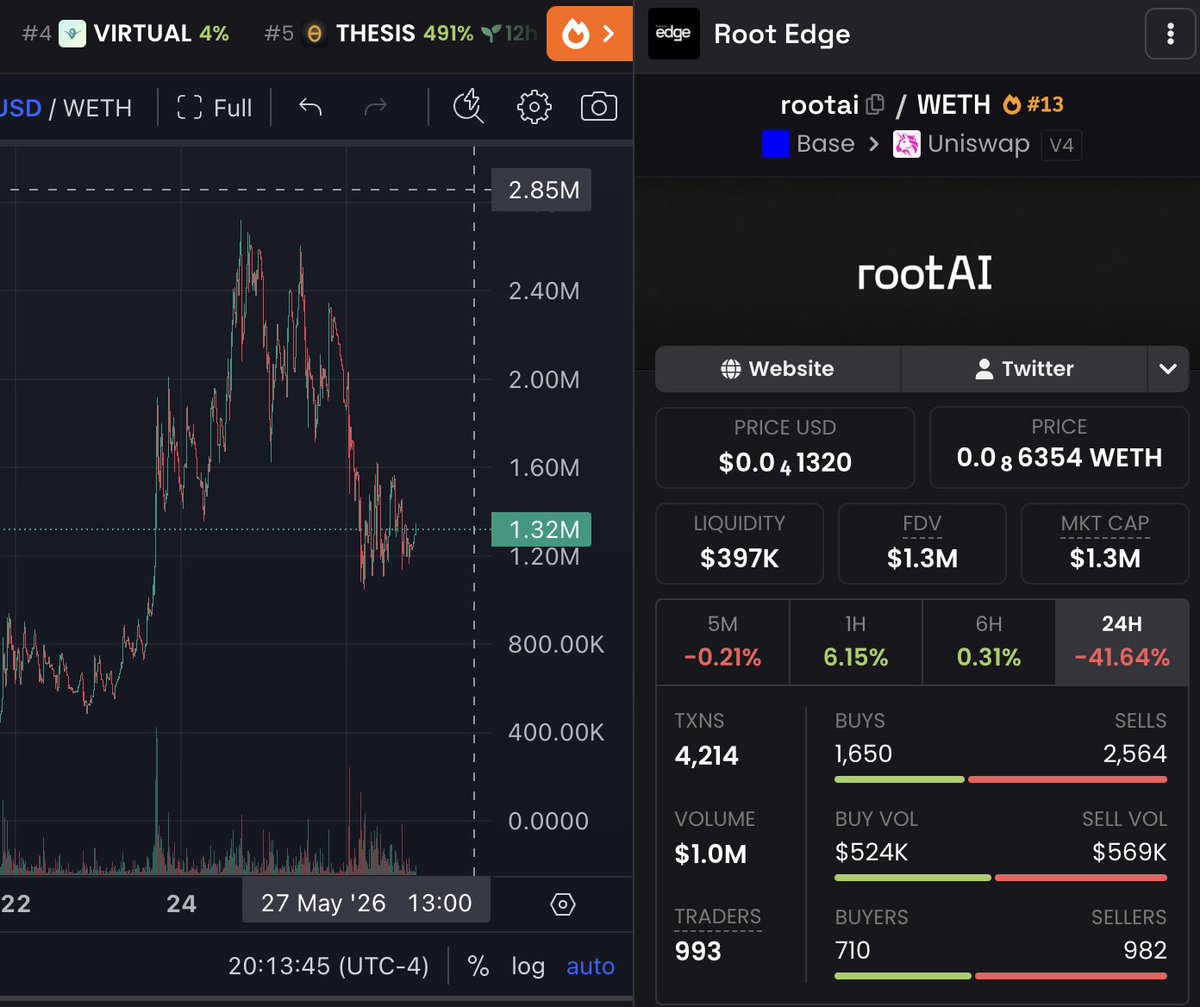1200x1007 pixels.
Task: Click the MKT CAP $1.3M box
Action: pyautogui.click(x=1105, y=543)
